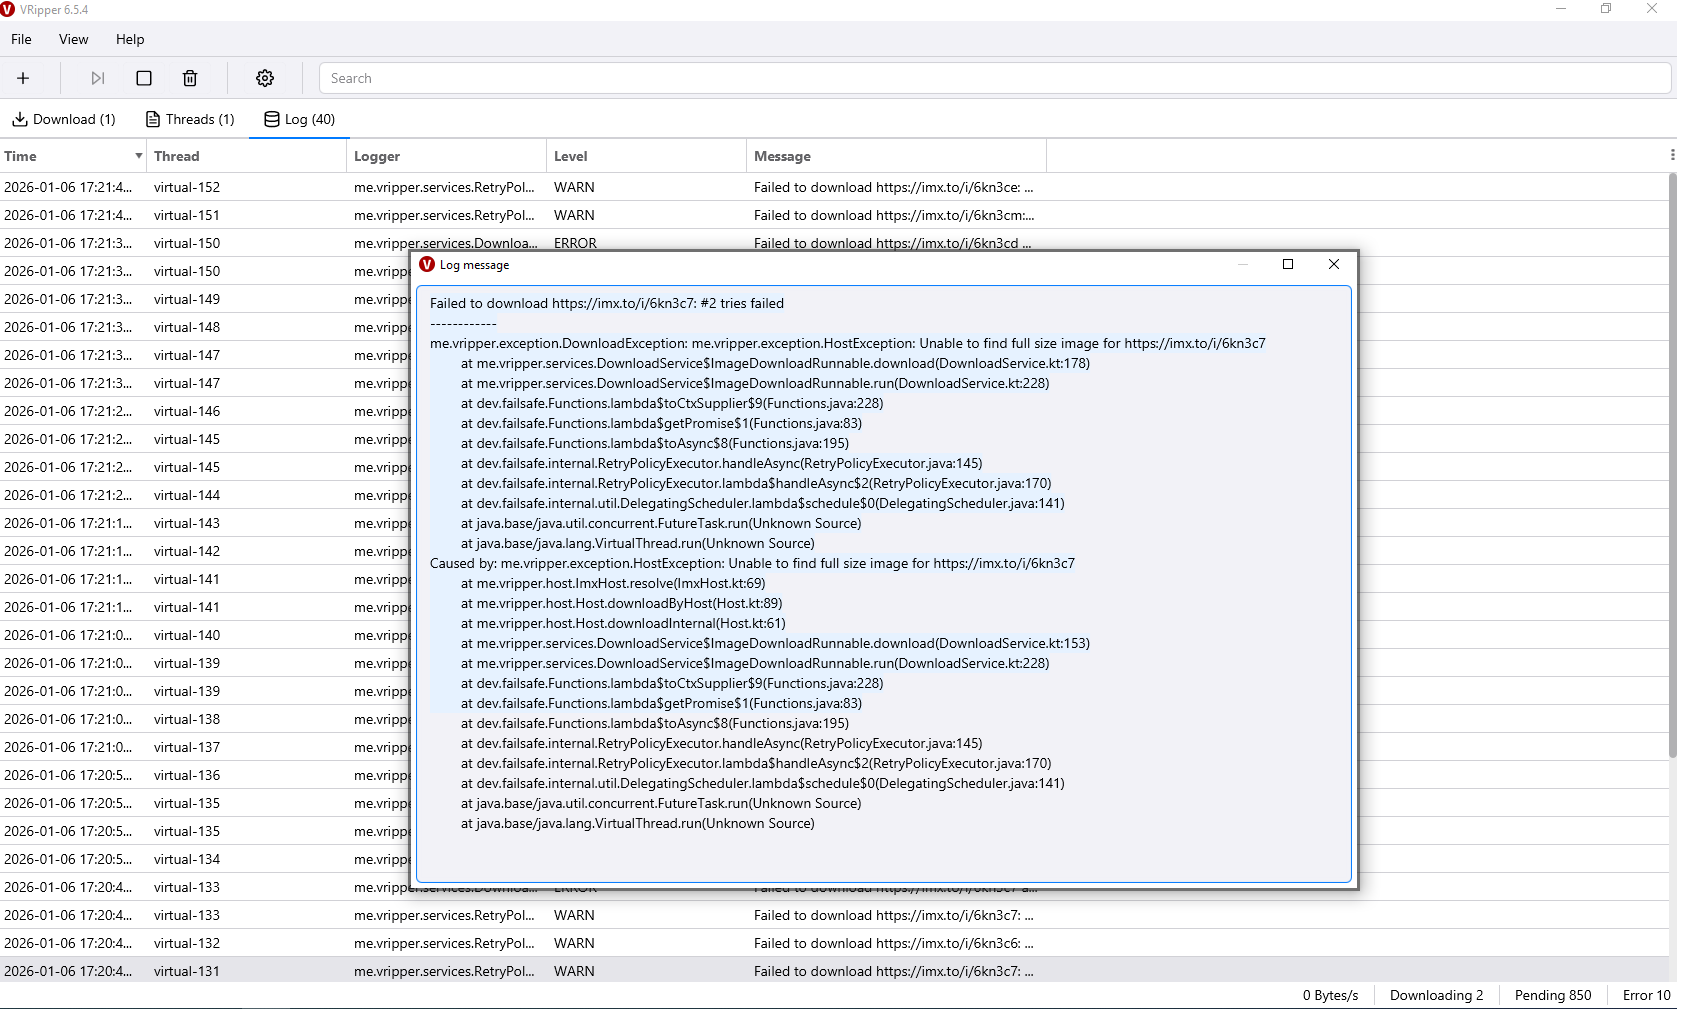Viewport: 1692px width, 1009px height.
Task: Sort by the Time column header
Action: (x=74, y=156)
